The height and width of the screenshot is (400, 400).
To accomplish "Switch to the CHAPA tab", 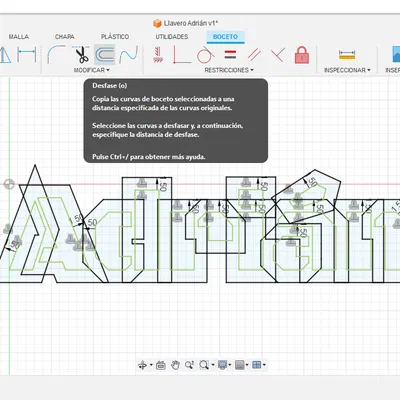I will (x=65, y=37).
